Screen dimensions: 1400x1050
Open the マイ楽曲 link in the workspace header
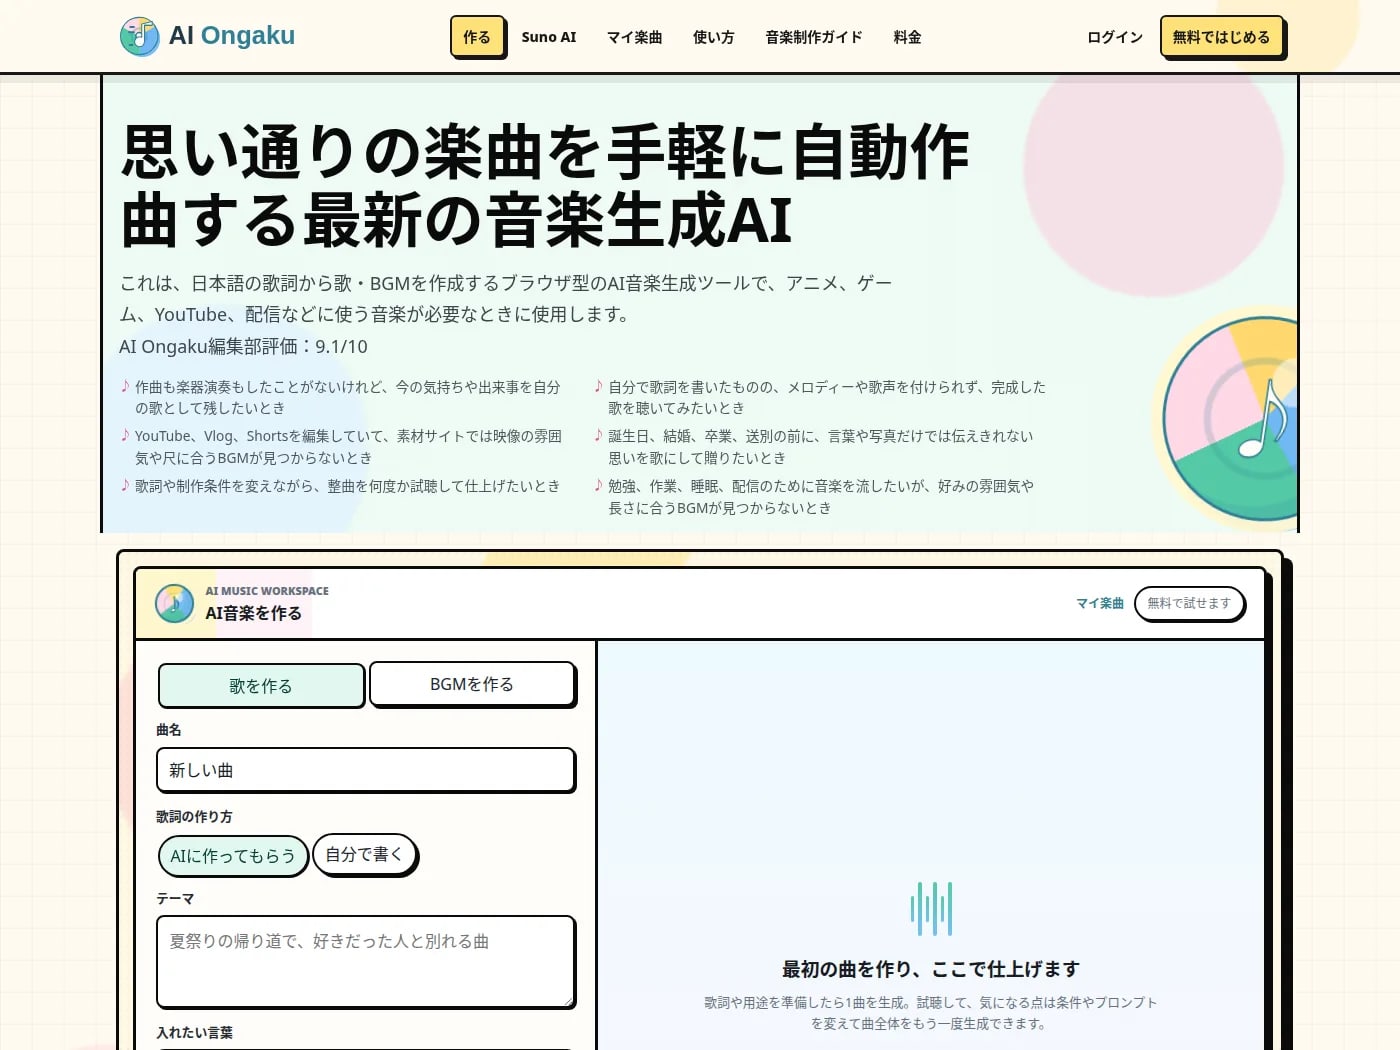point(1100,603)
